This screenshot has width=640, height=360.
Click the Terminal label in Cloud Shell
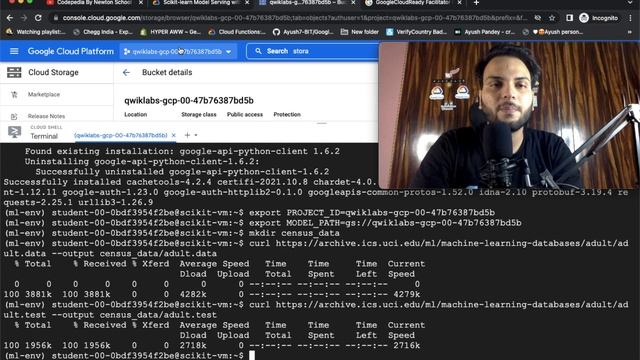coord(44,136)
